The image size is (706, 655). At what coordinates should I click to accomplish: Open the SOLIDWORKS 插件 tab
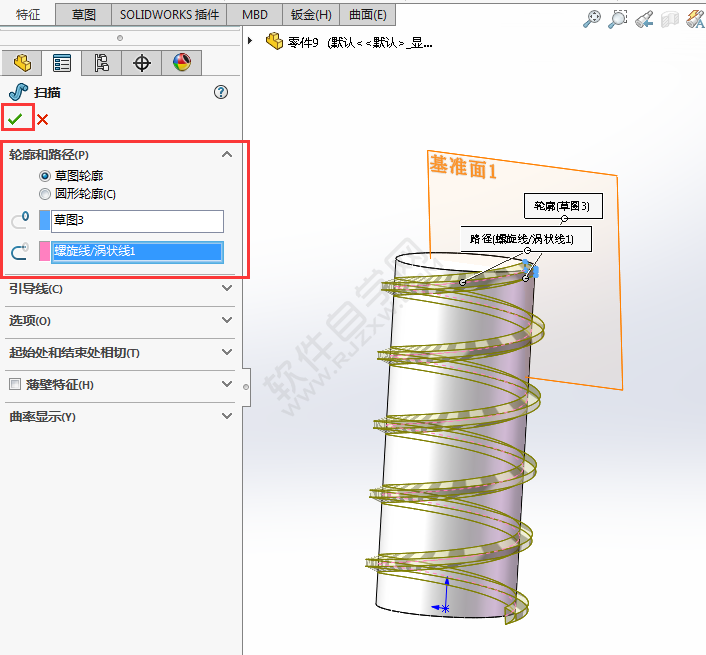pos(169,14)
